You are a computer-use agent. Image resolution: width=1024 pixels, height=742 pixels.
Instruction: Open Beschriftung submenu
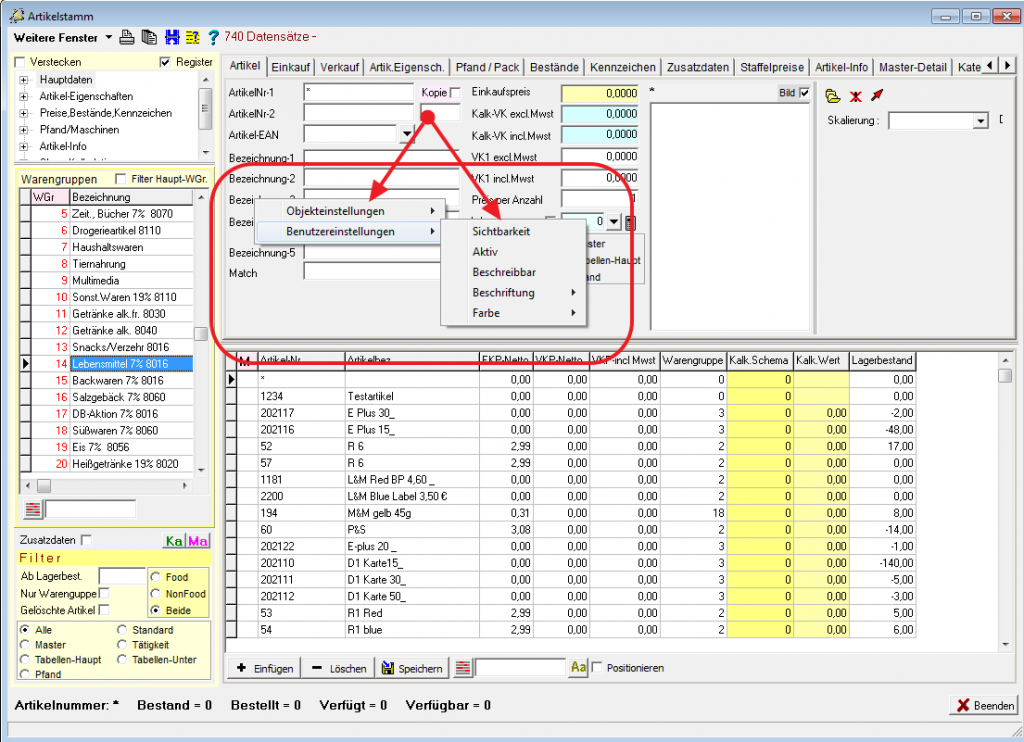[514, 293]
